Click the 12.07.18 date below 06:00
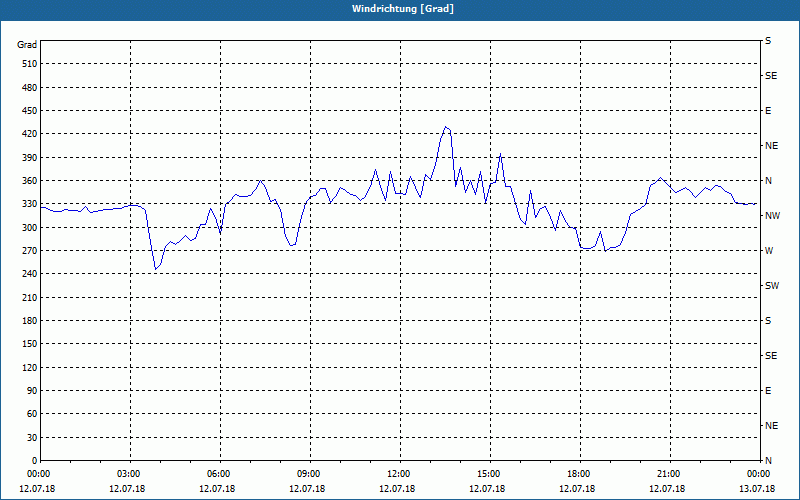Screen dimensions: 800x500 coord(217,489)
